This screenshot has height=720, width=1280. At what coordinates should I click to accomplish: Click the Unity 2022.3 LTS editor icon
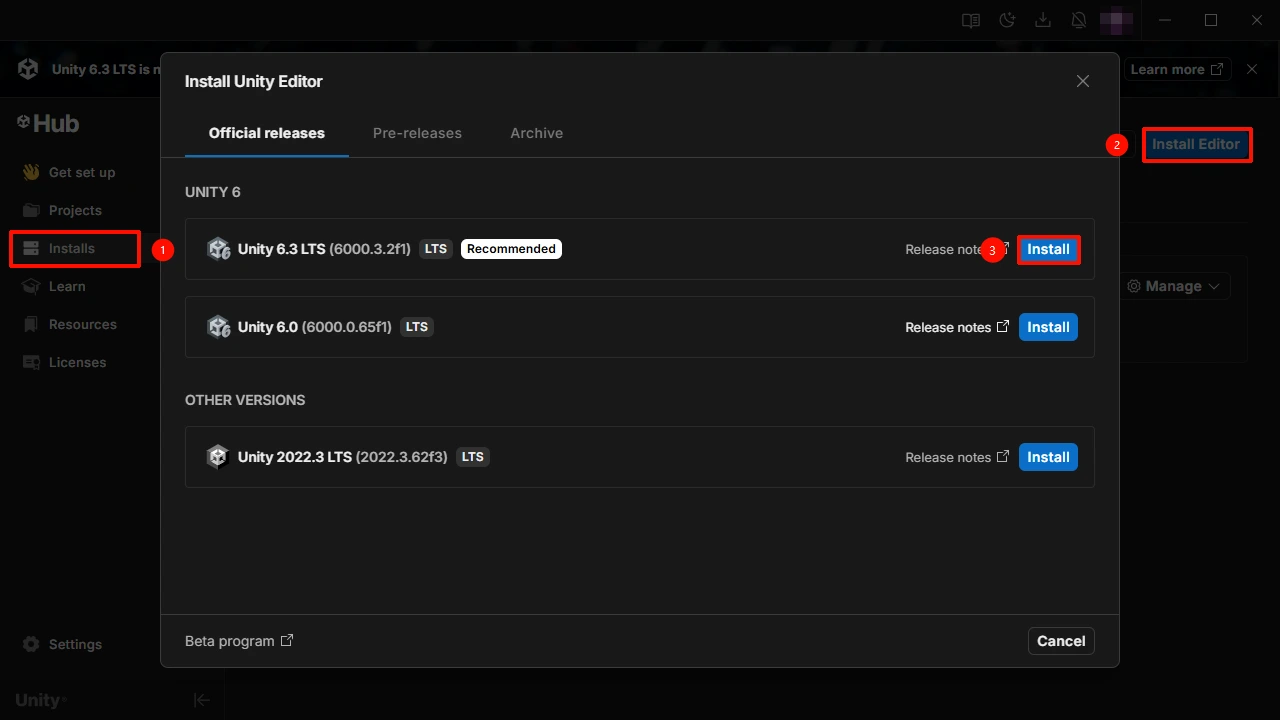pyautogui.click(x=218, y=457)
